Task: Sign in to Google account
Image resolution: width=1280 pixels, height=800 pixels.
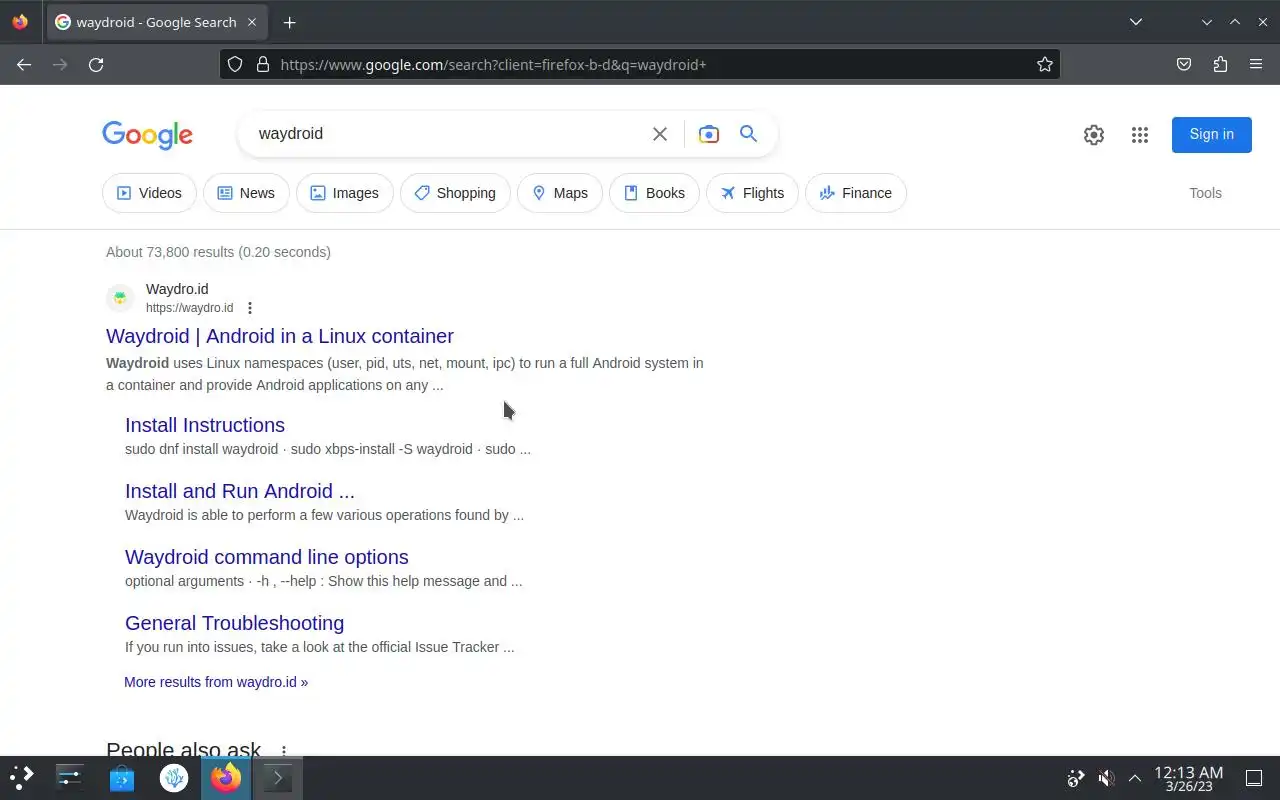Action: click(1212, 134)
